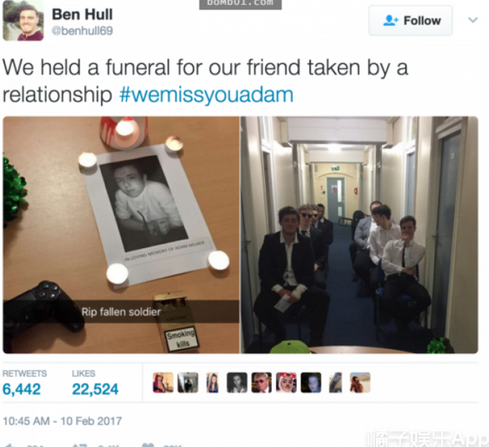Click the sixth liker avatar with red filter

pos(286,382)
